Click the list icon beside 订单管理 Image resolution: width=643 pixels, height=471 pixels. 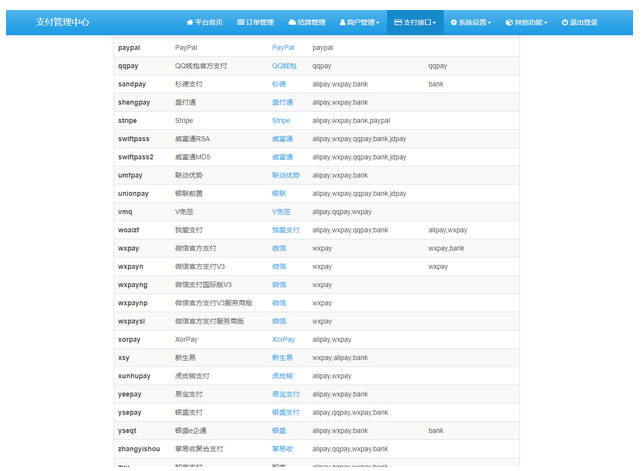tap(241, 21)
